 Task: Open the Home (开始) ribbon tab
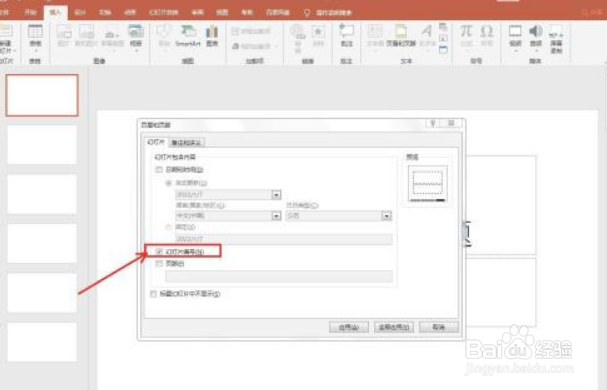pyautogui.click(x=30, y=12)
